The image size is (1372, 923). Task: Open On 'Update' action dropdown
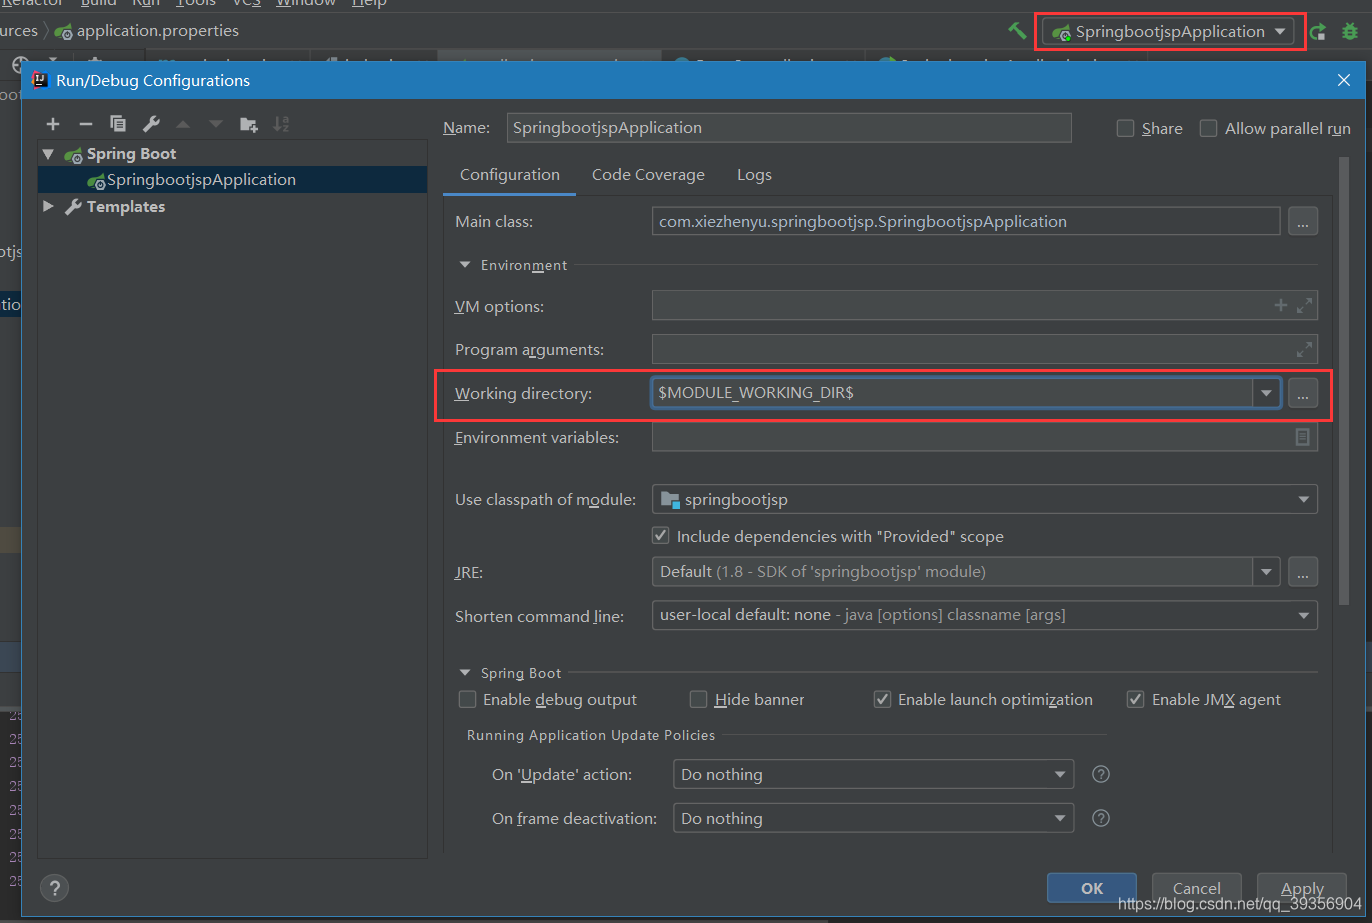click(x=873, y=774)
